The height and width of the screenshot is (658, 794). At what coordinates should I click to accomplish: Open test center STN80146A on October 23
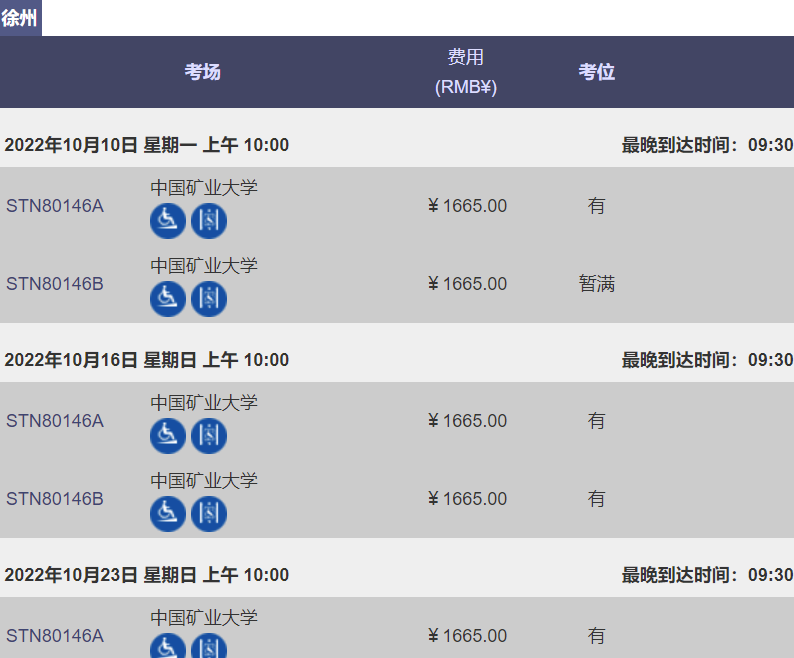55,636
